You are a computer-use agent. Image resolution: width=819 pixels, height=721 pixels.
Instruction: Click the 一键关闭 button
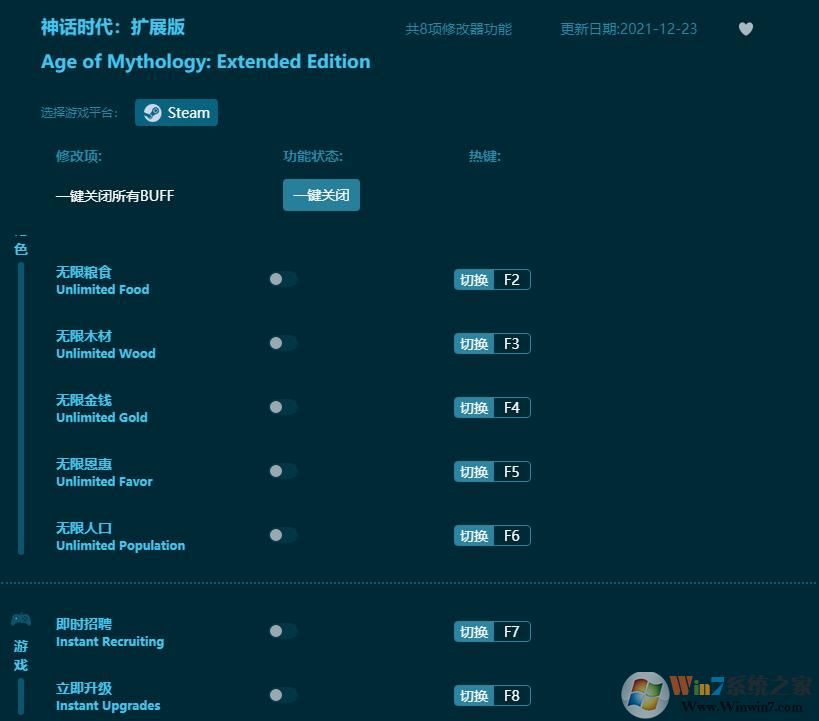321,195
